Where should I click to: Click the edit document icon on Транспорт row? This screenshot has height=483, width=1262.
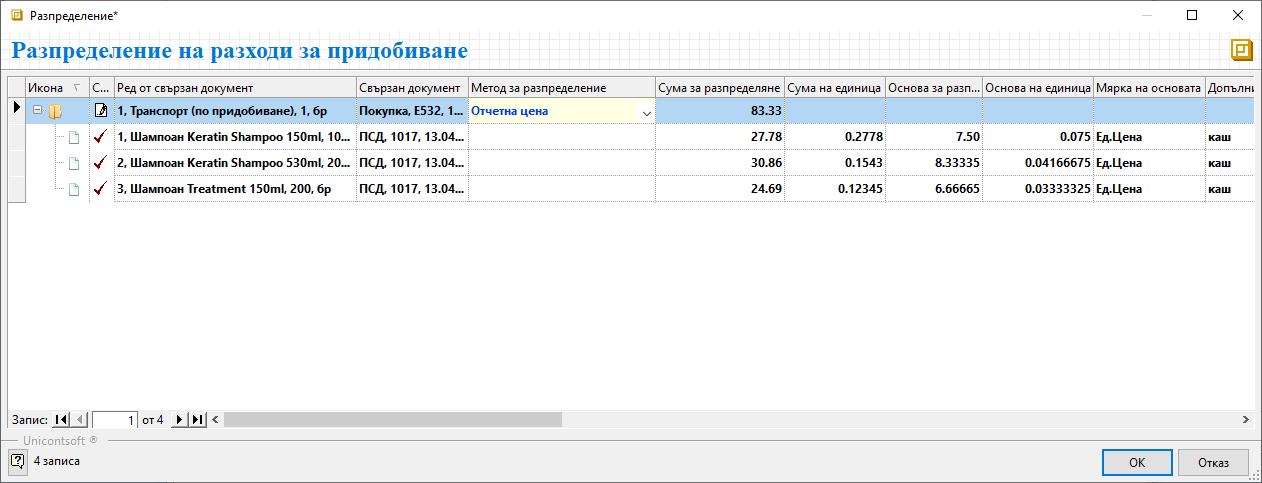101,111
